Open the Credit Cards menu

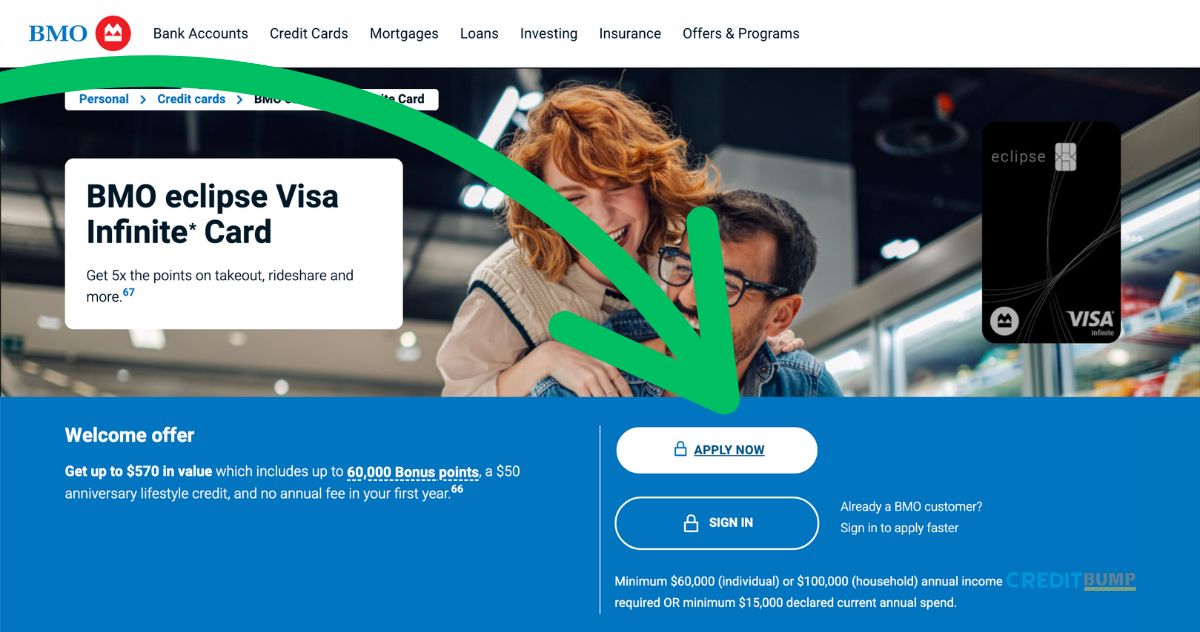click(x=309, y=33)
